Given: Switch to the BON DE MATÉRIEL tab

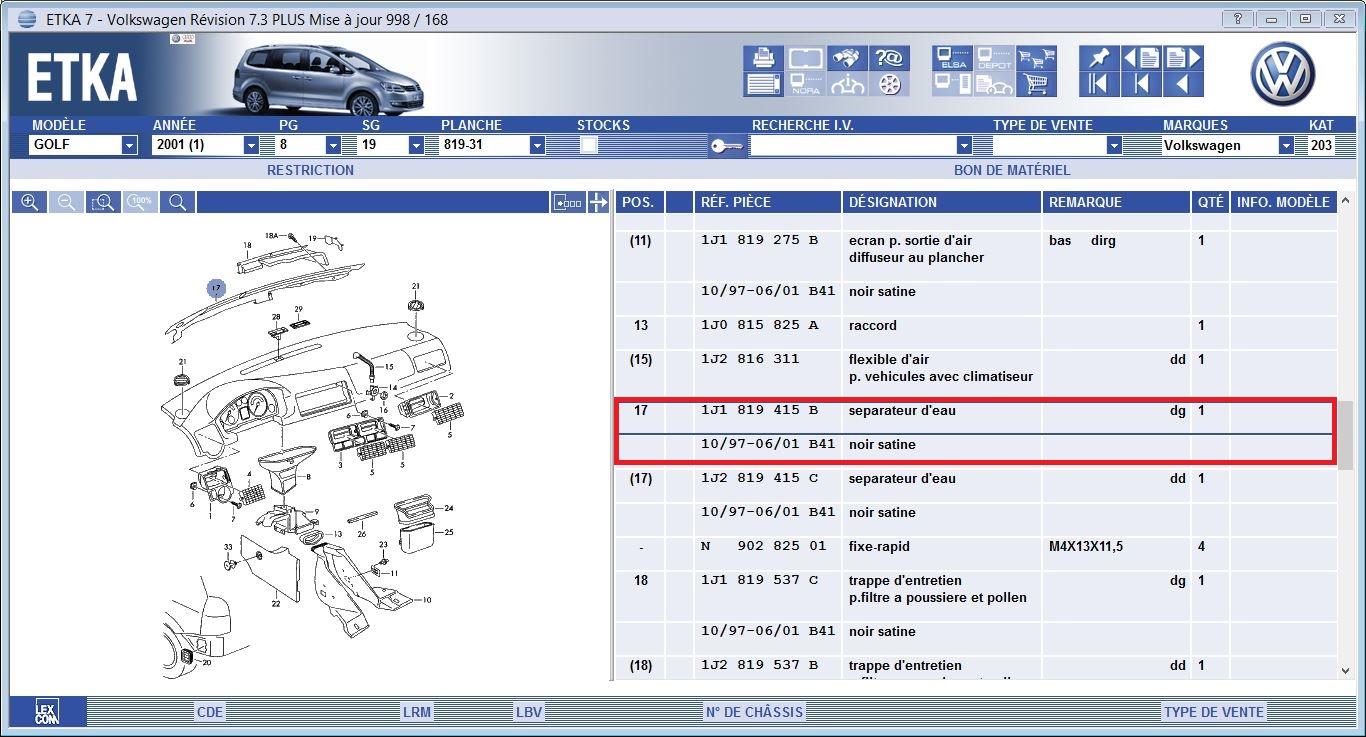Looking at the screenshot, I should tap(1012, 170).
